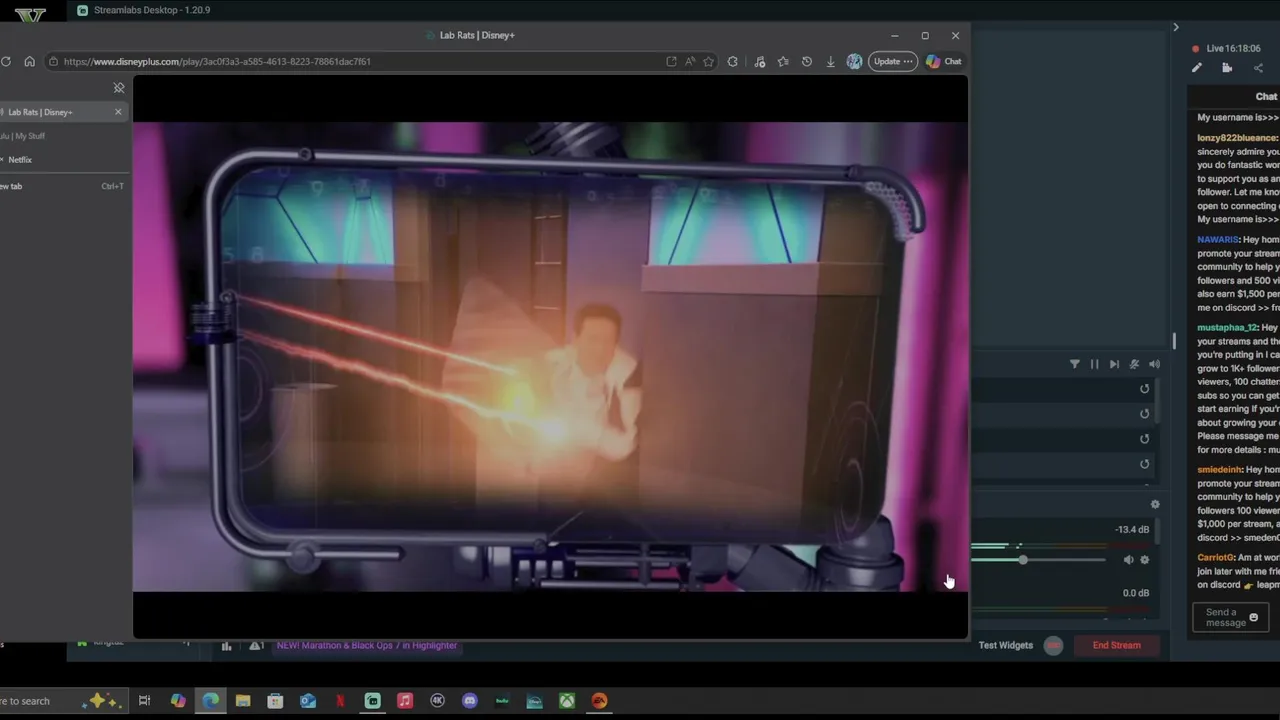Click the media control icon in Edge toolbar

pos(760,61)
